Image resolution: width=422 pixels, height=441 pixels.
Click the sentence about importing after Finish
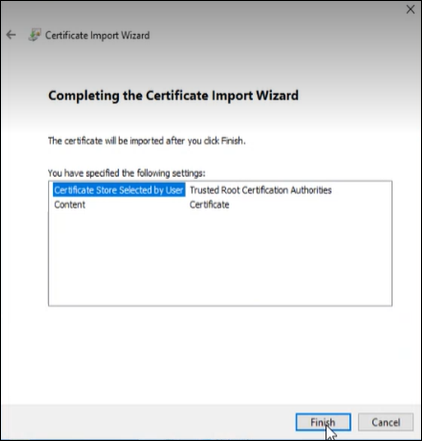[x=147, y=141]
